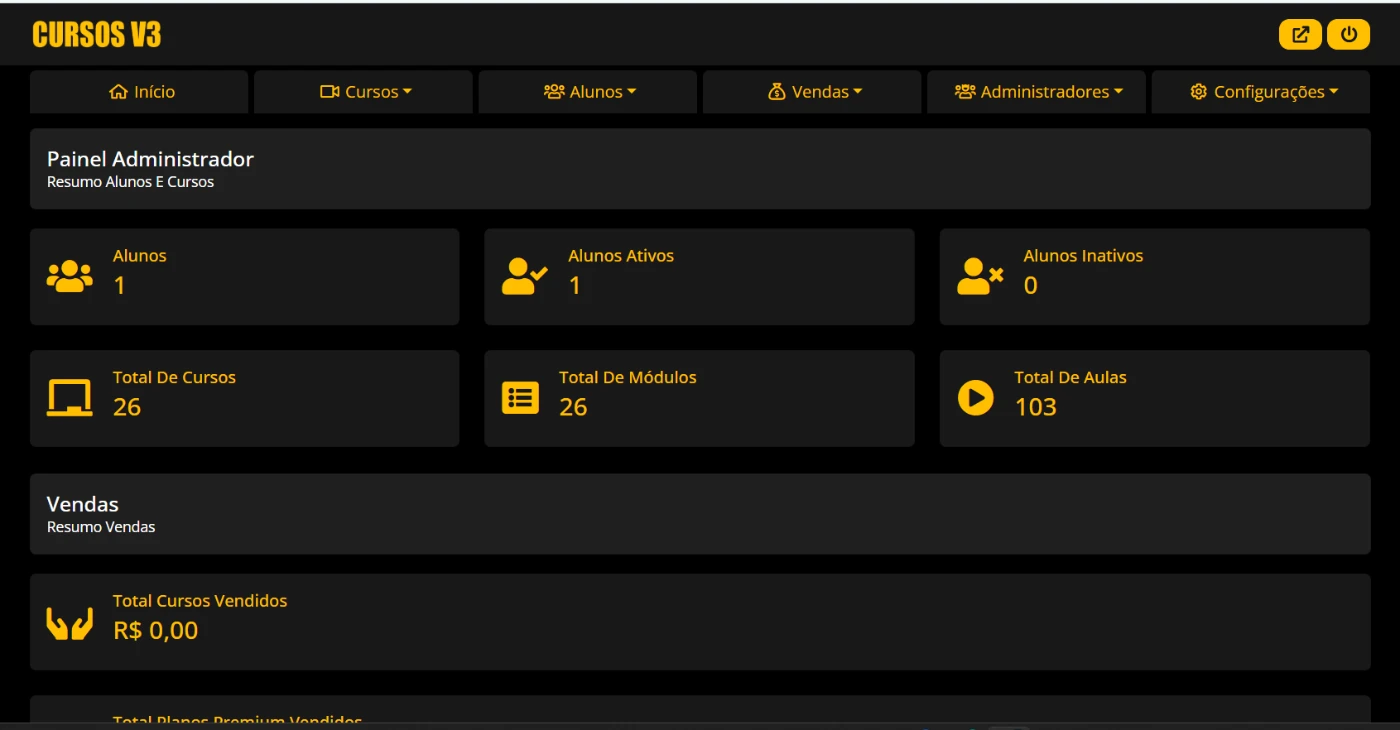Select the Painel Administrador heading

(150, 159)
